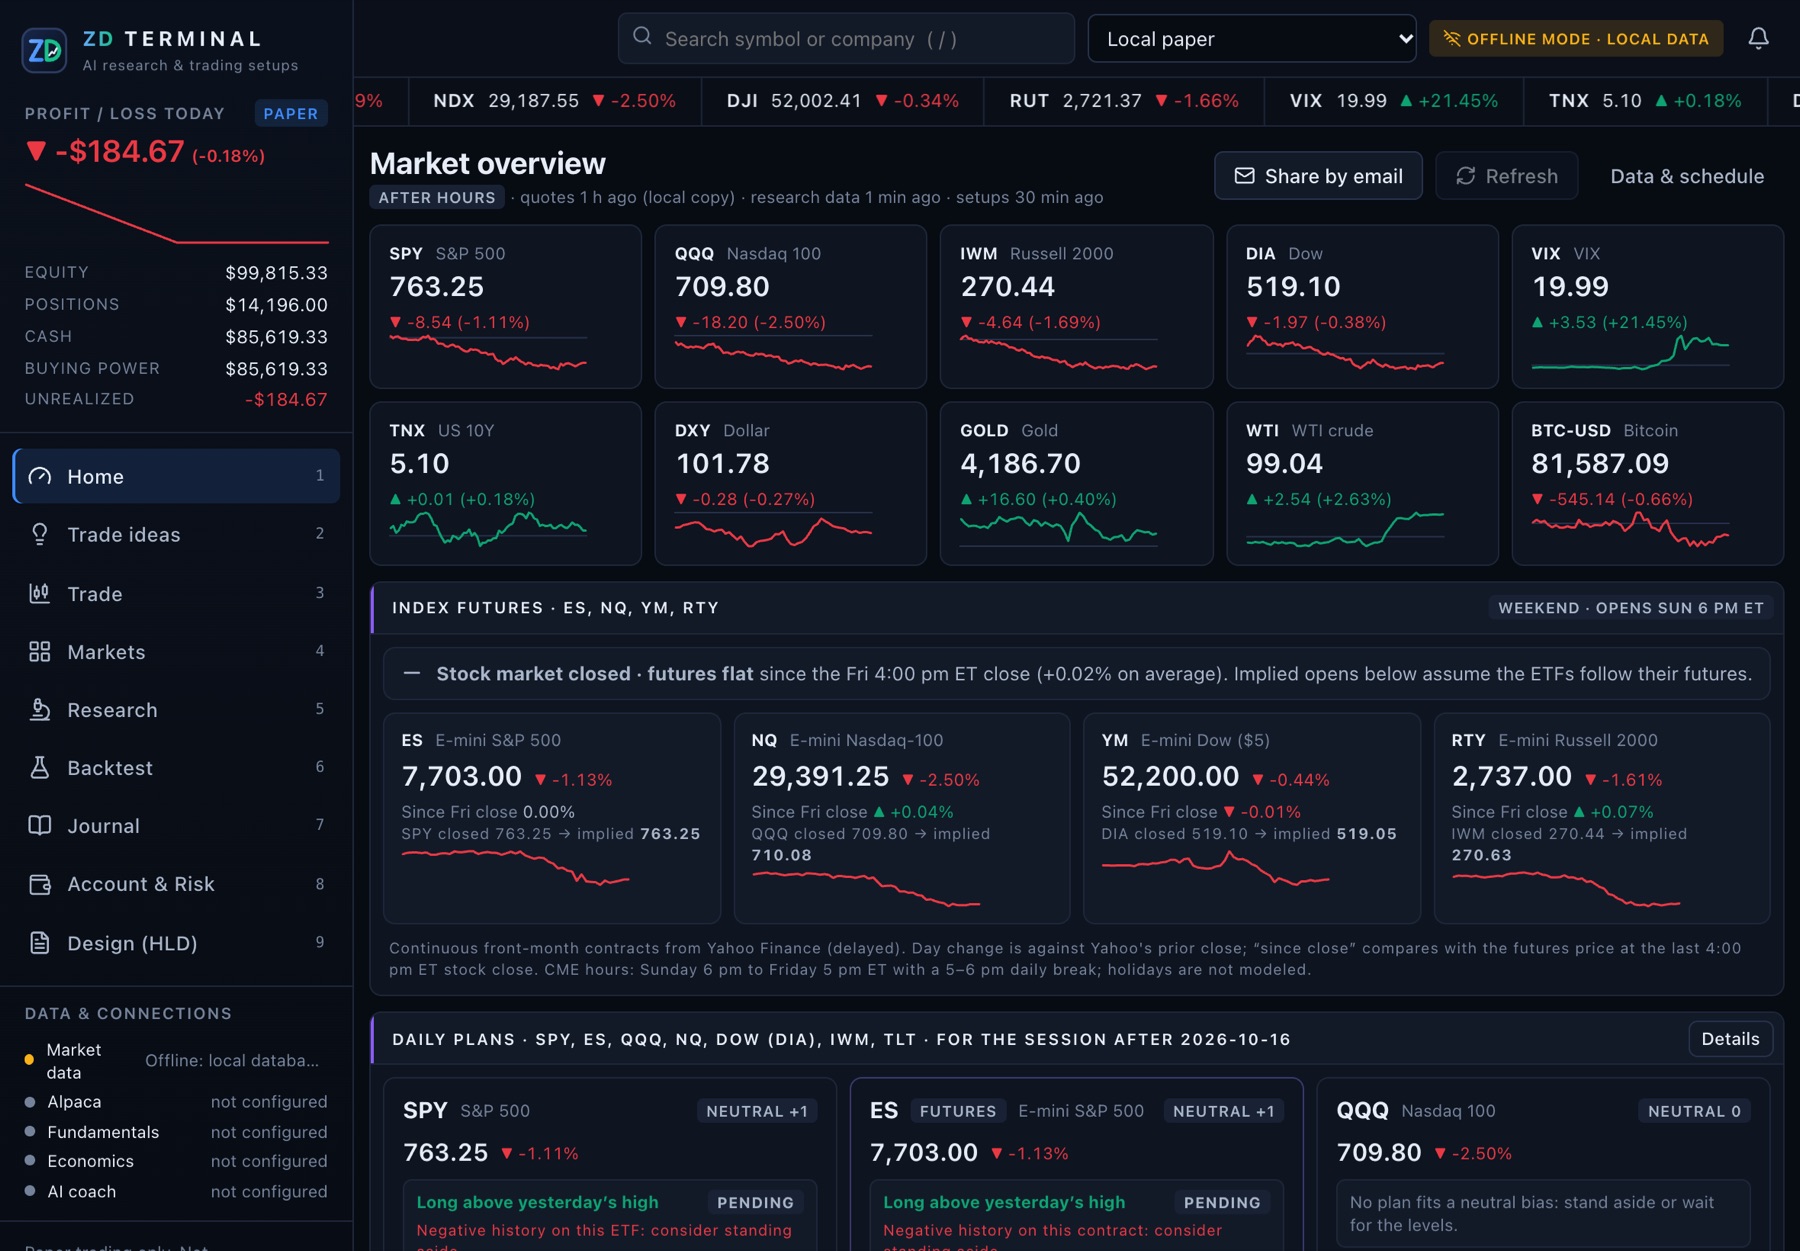Click the Journal book icon
The width and height of the screenshot is (1800, 1251).
tap(40, 826)
